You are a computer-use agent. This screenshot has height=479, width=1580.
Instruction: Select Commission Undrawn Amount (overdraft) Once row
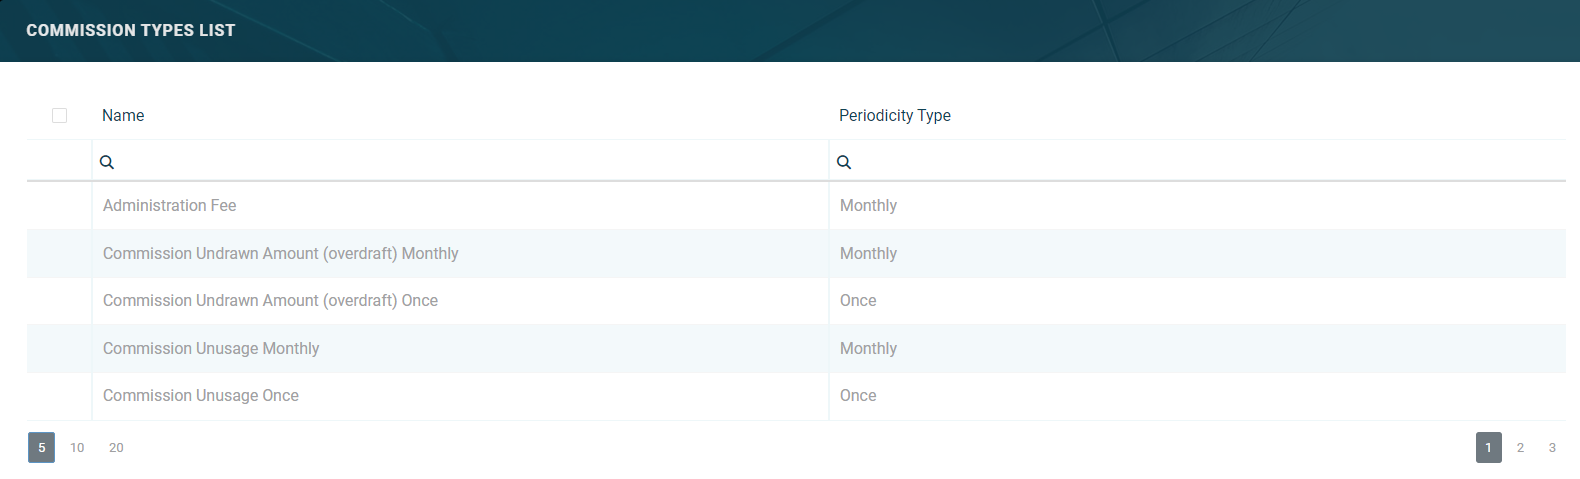[x=270, y=301]
